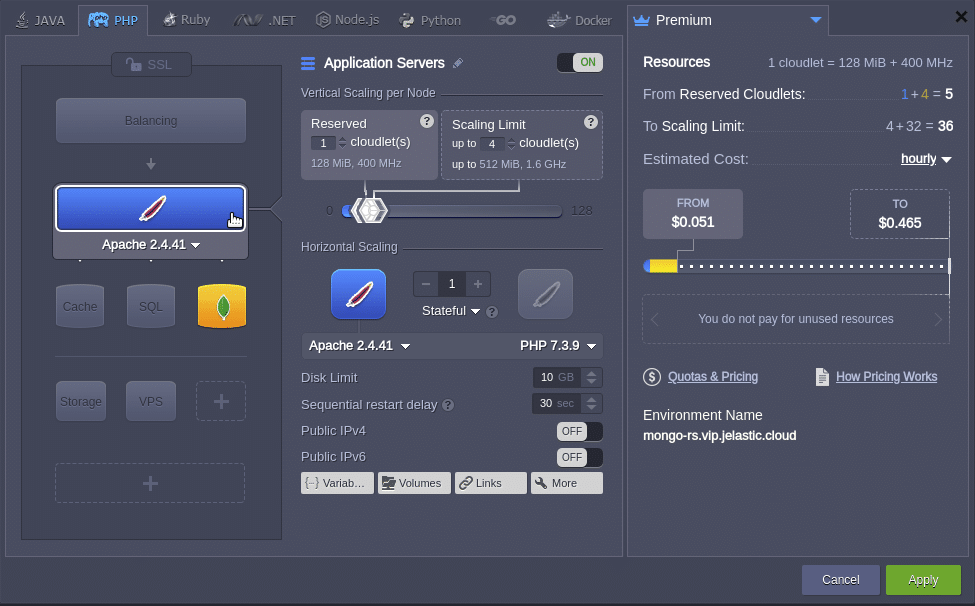Open the Volumes settings
This screenshot has width=975, height=606.
[x=414, y=483]
